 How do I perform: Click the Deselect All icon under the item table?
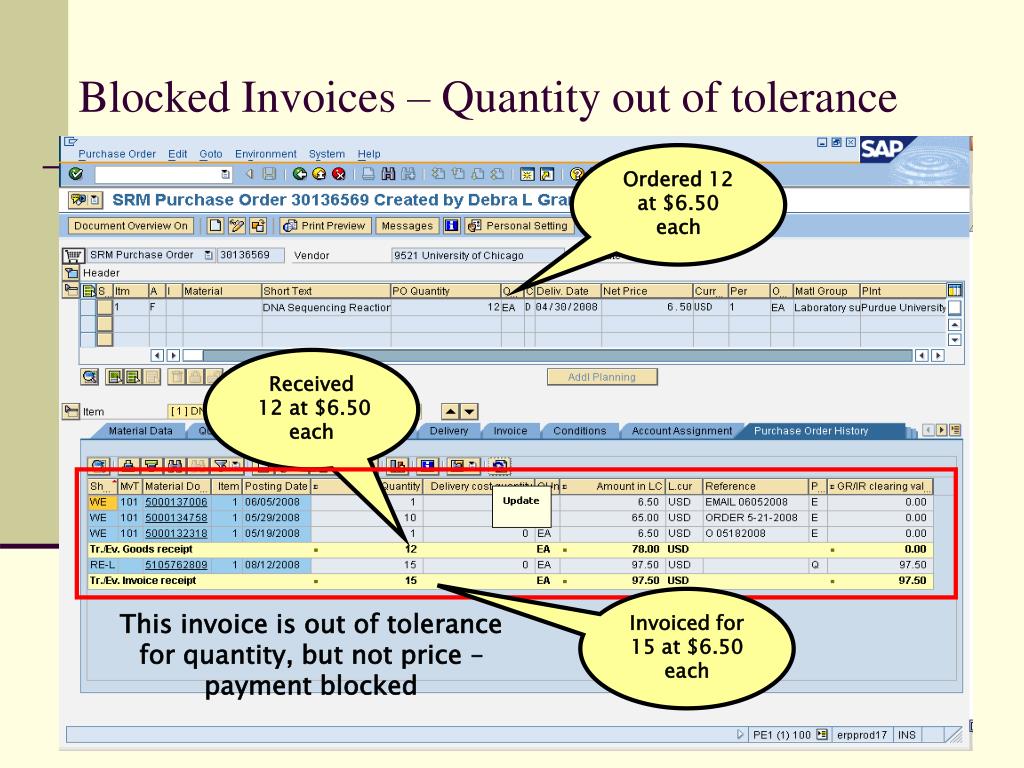[133, 377]
